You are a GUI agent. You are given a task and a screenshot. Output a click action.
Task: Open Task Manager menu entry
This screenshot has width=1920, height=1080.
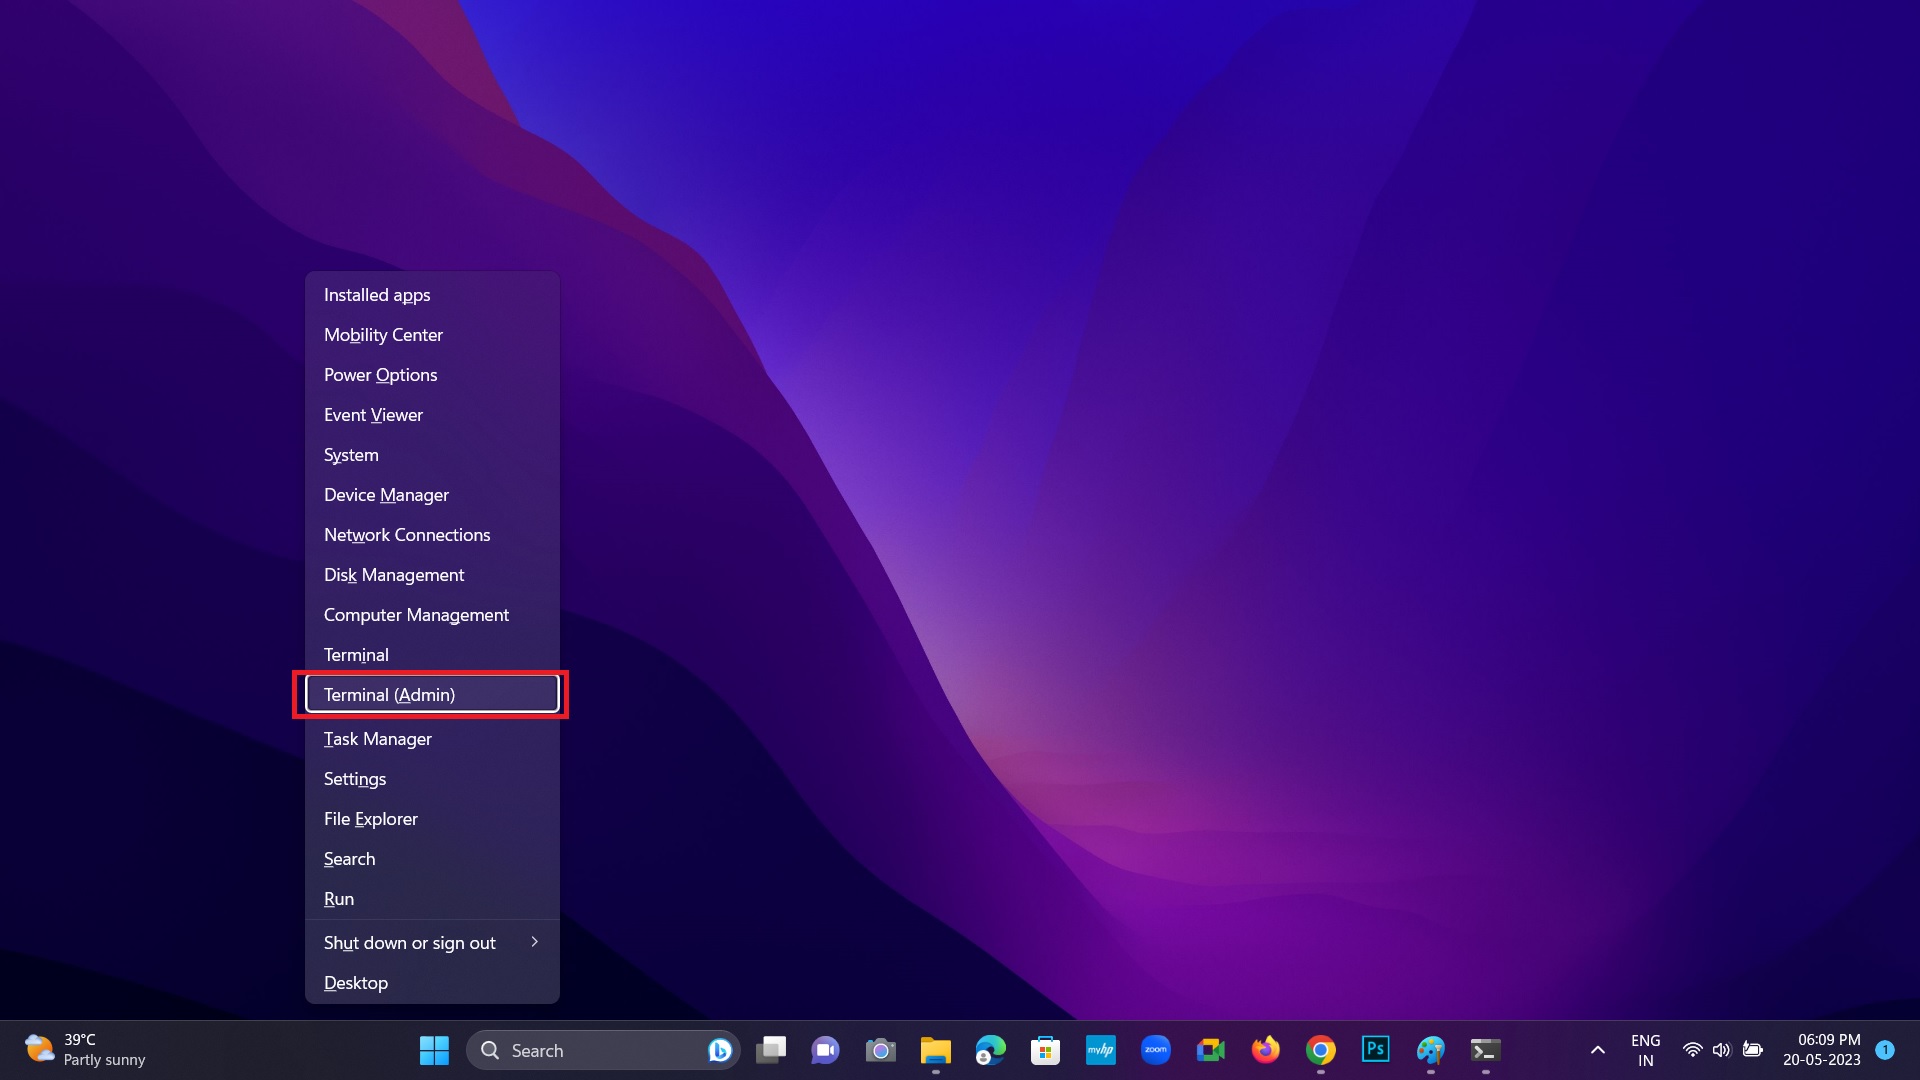click(378, 739)
